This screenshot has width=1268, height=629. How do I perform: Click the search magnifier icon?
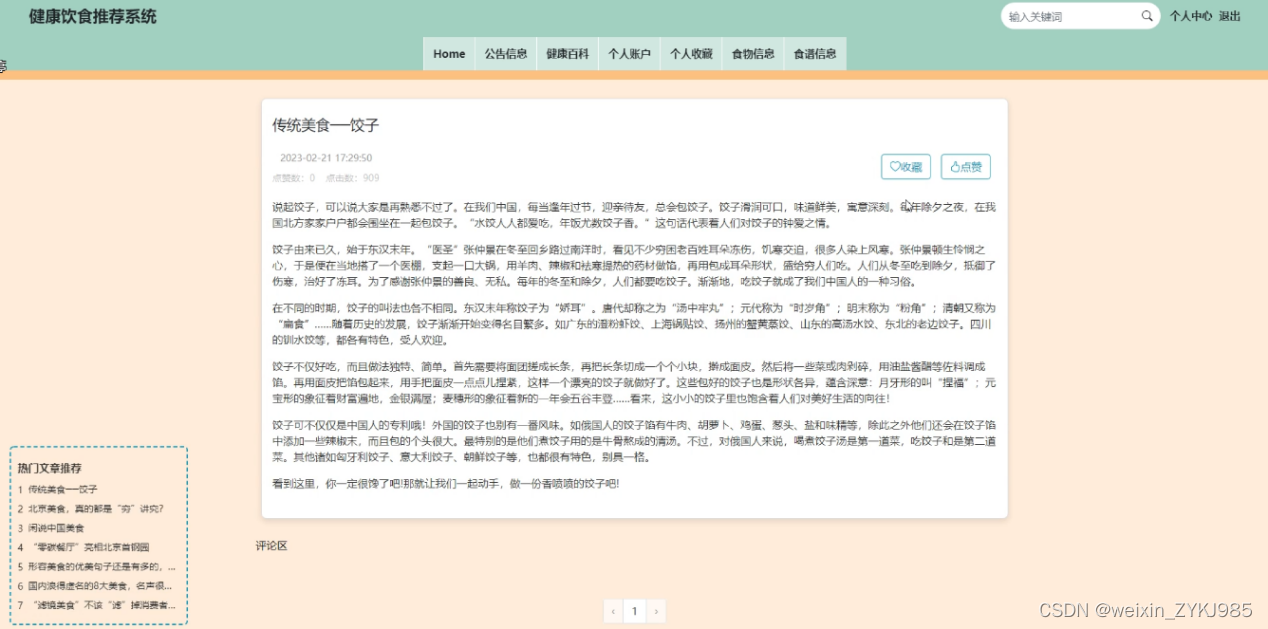1147,16
